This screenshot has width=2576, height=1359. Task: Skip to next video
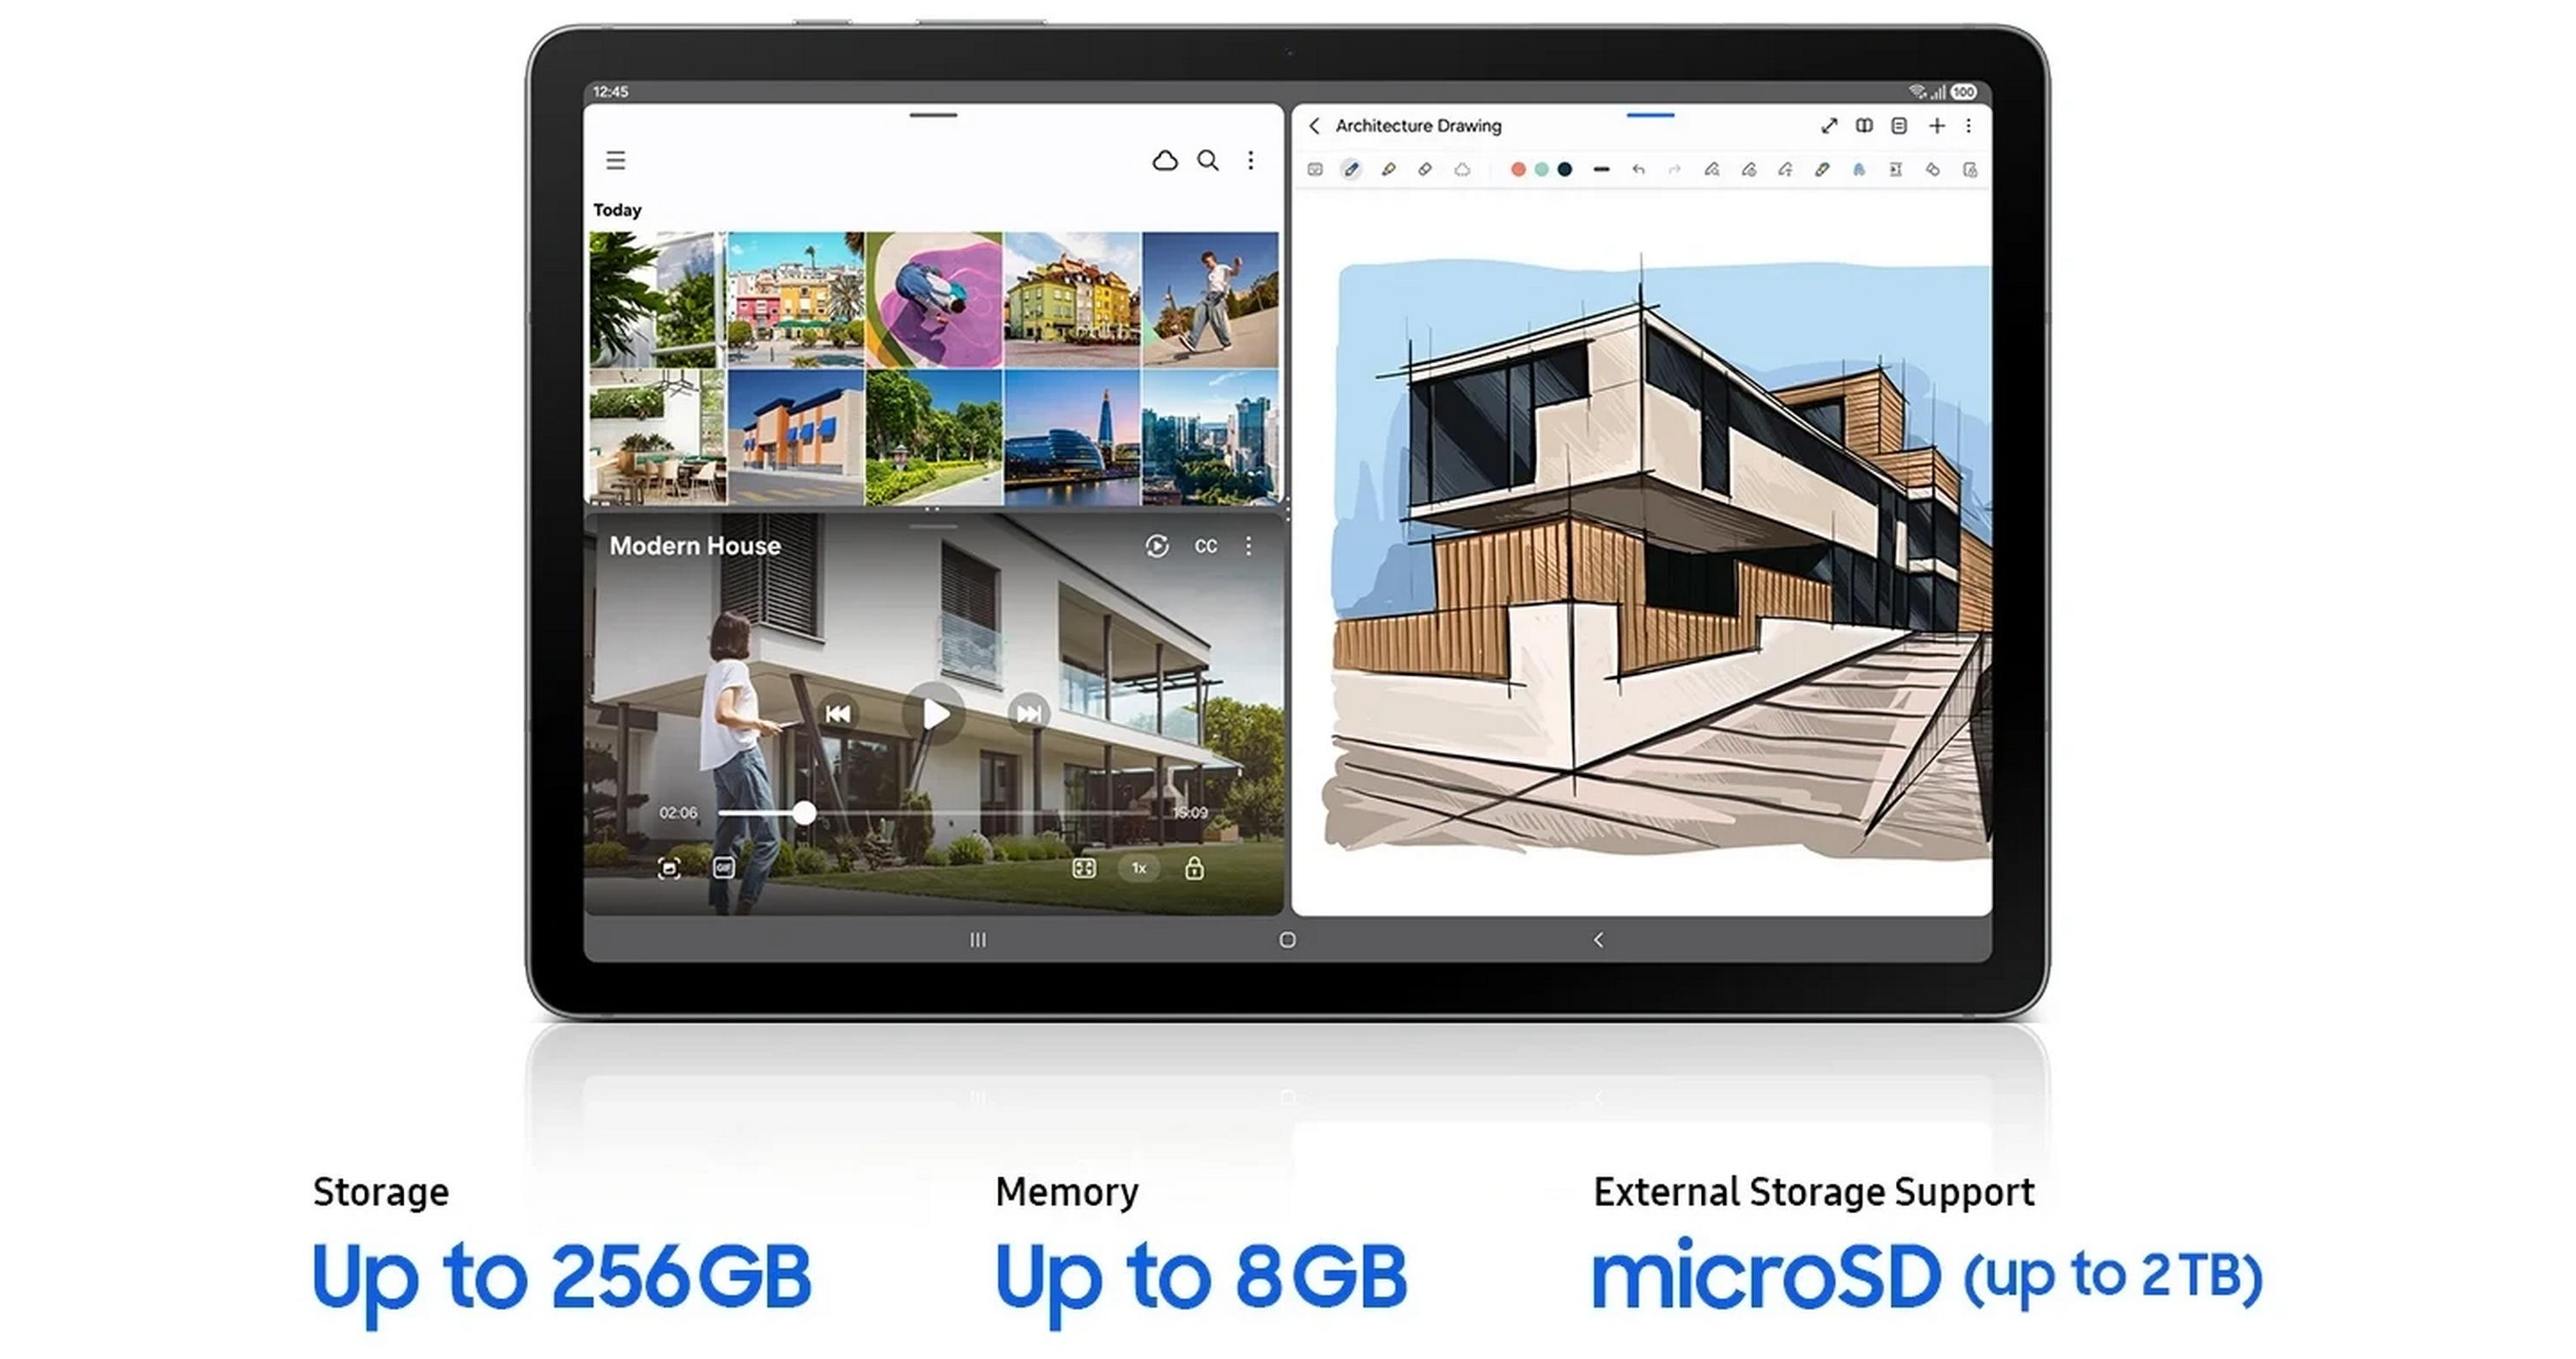click(1028, 714)
